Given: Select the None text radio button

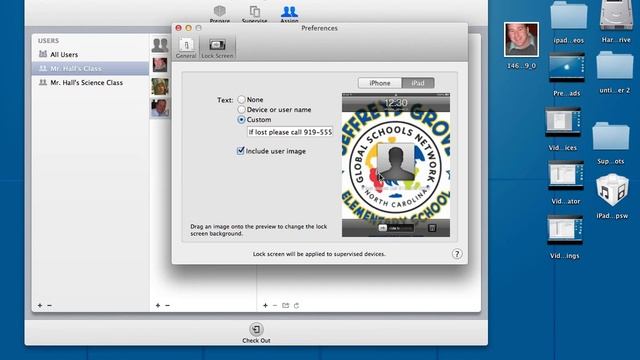Looking at the screenshot, I should pos(242,99).
